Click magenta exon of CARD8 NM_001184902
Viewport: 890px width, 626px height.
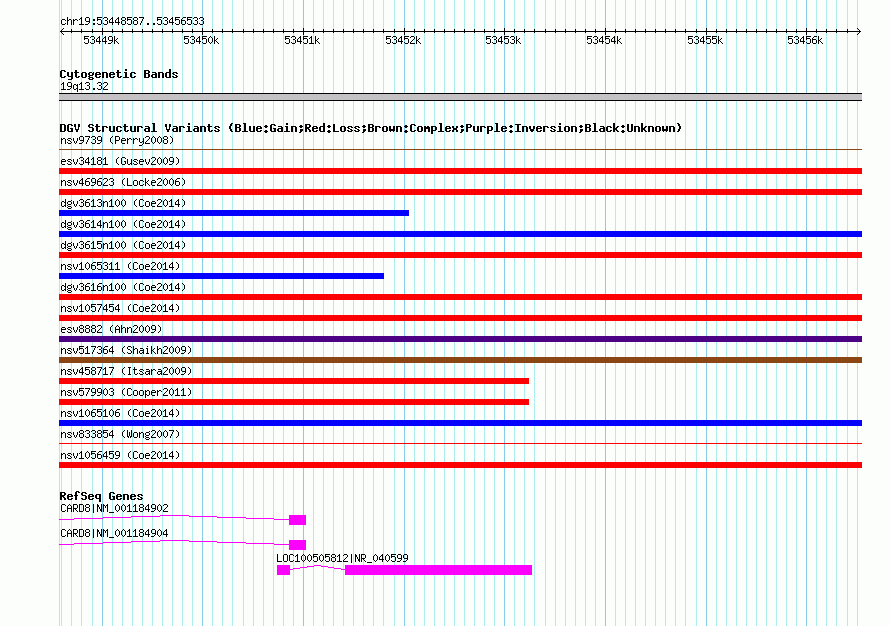click(297, 520)
